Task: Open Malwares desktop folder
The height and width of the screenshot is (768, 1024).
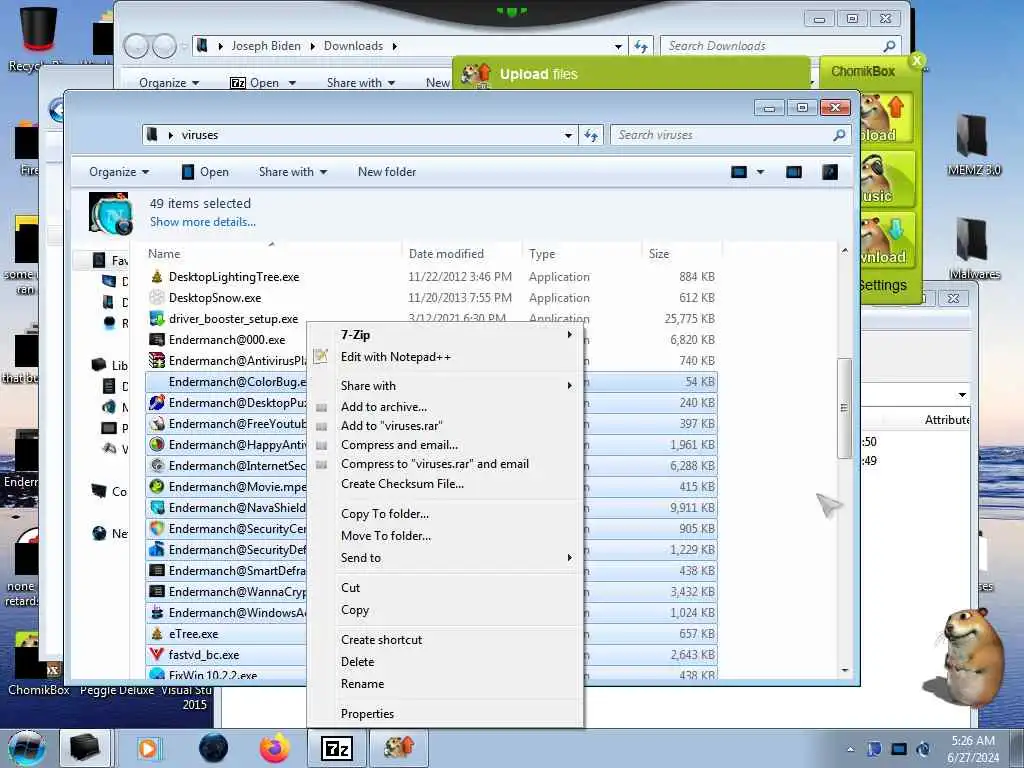Action: (x=974, y=249)
